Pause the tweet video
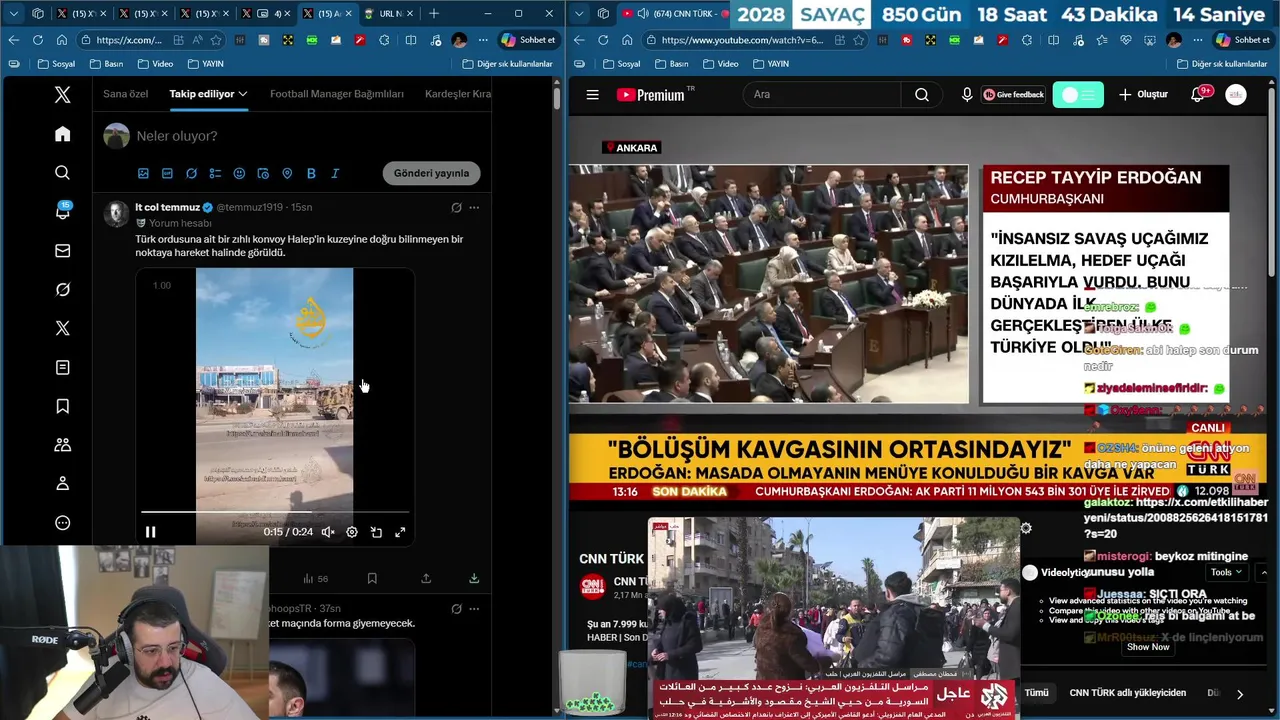 (151, 532)
